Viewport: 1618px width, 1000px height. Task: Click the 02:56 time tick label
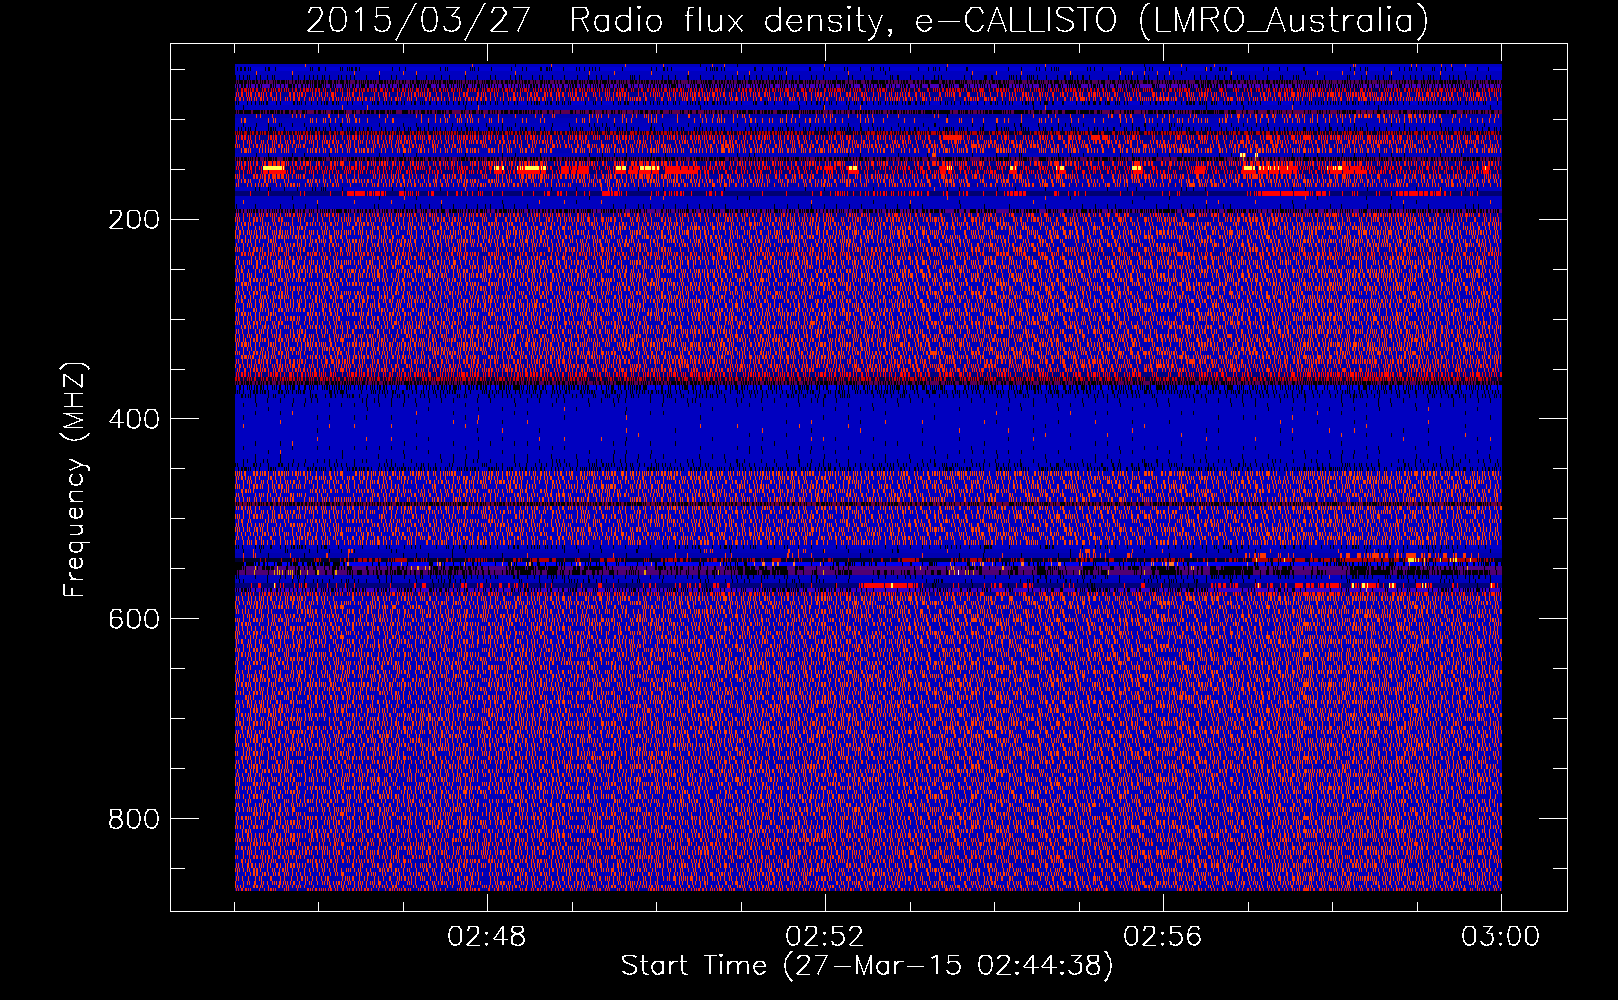point(1163,937)
